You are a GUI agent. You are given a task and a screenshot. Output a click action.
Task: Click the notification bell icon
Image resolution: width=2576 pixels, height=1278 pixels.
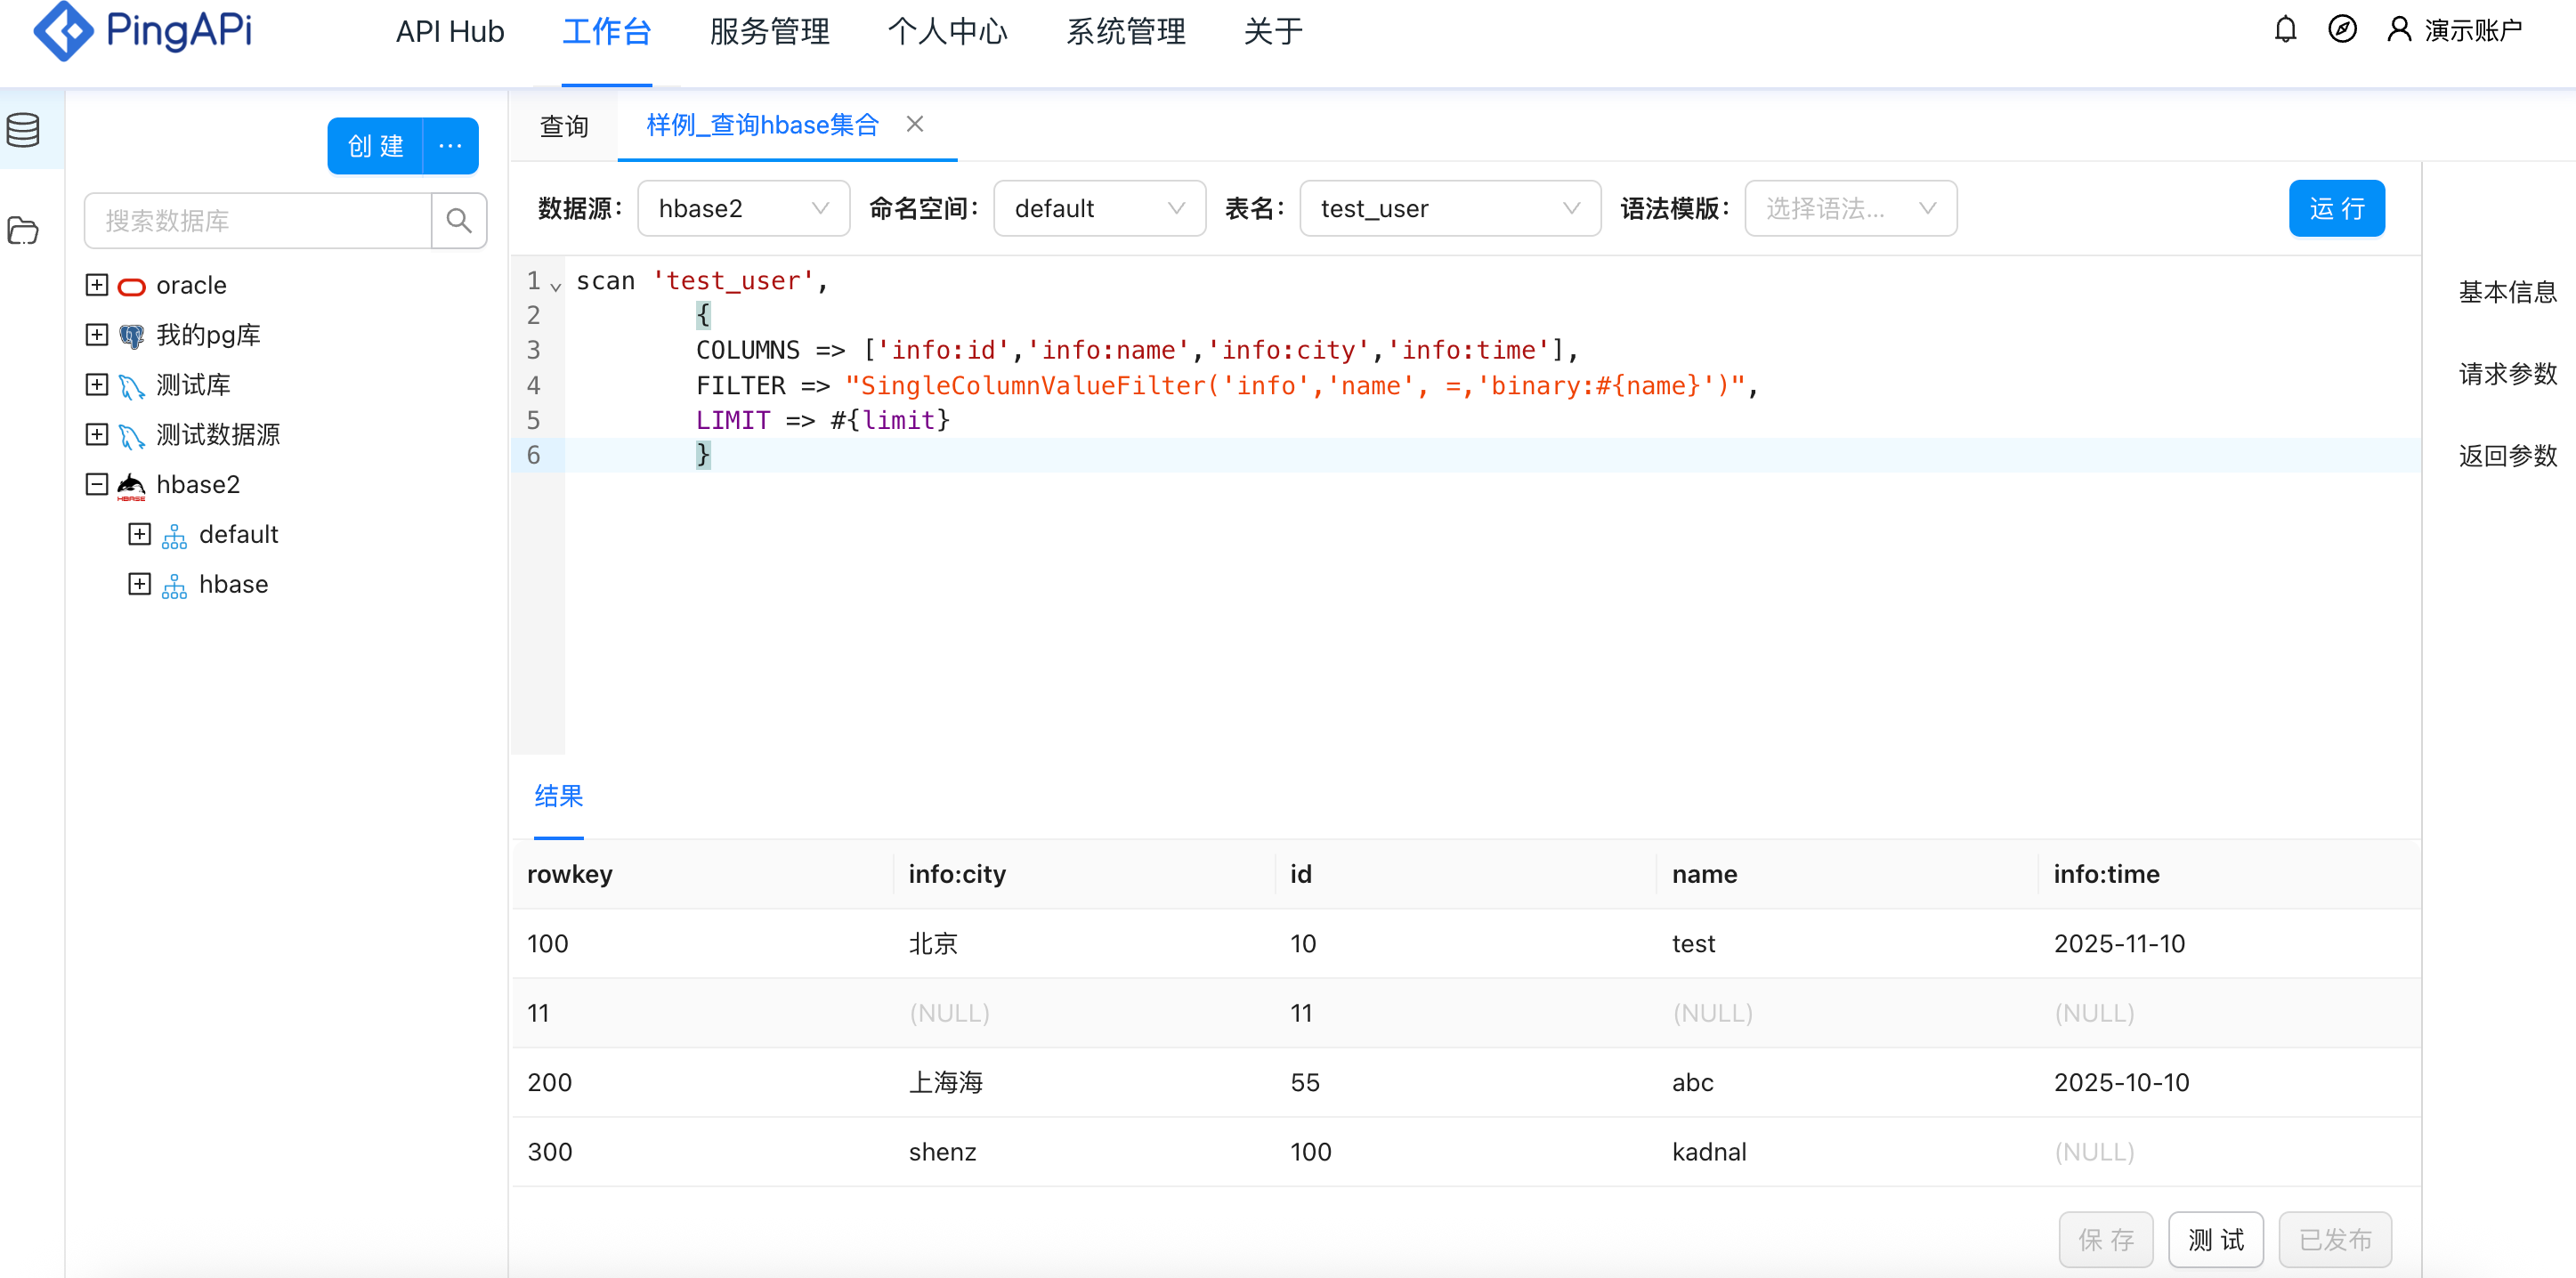pos(2285,30)
